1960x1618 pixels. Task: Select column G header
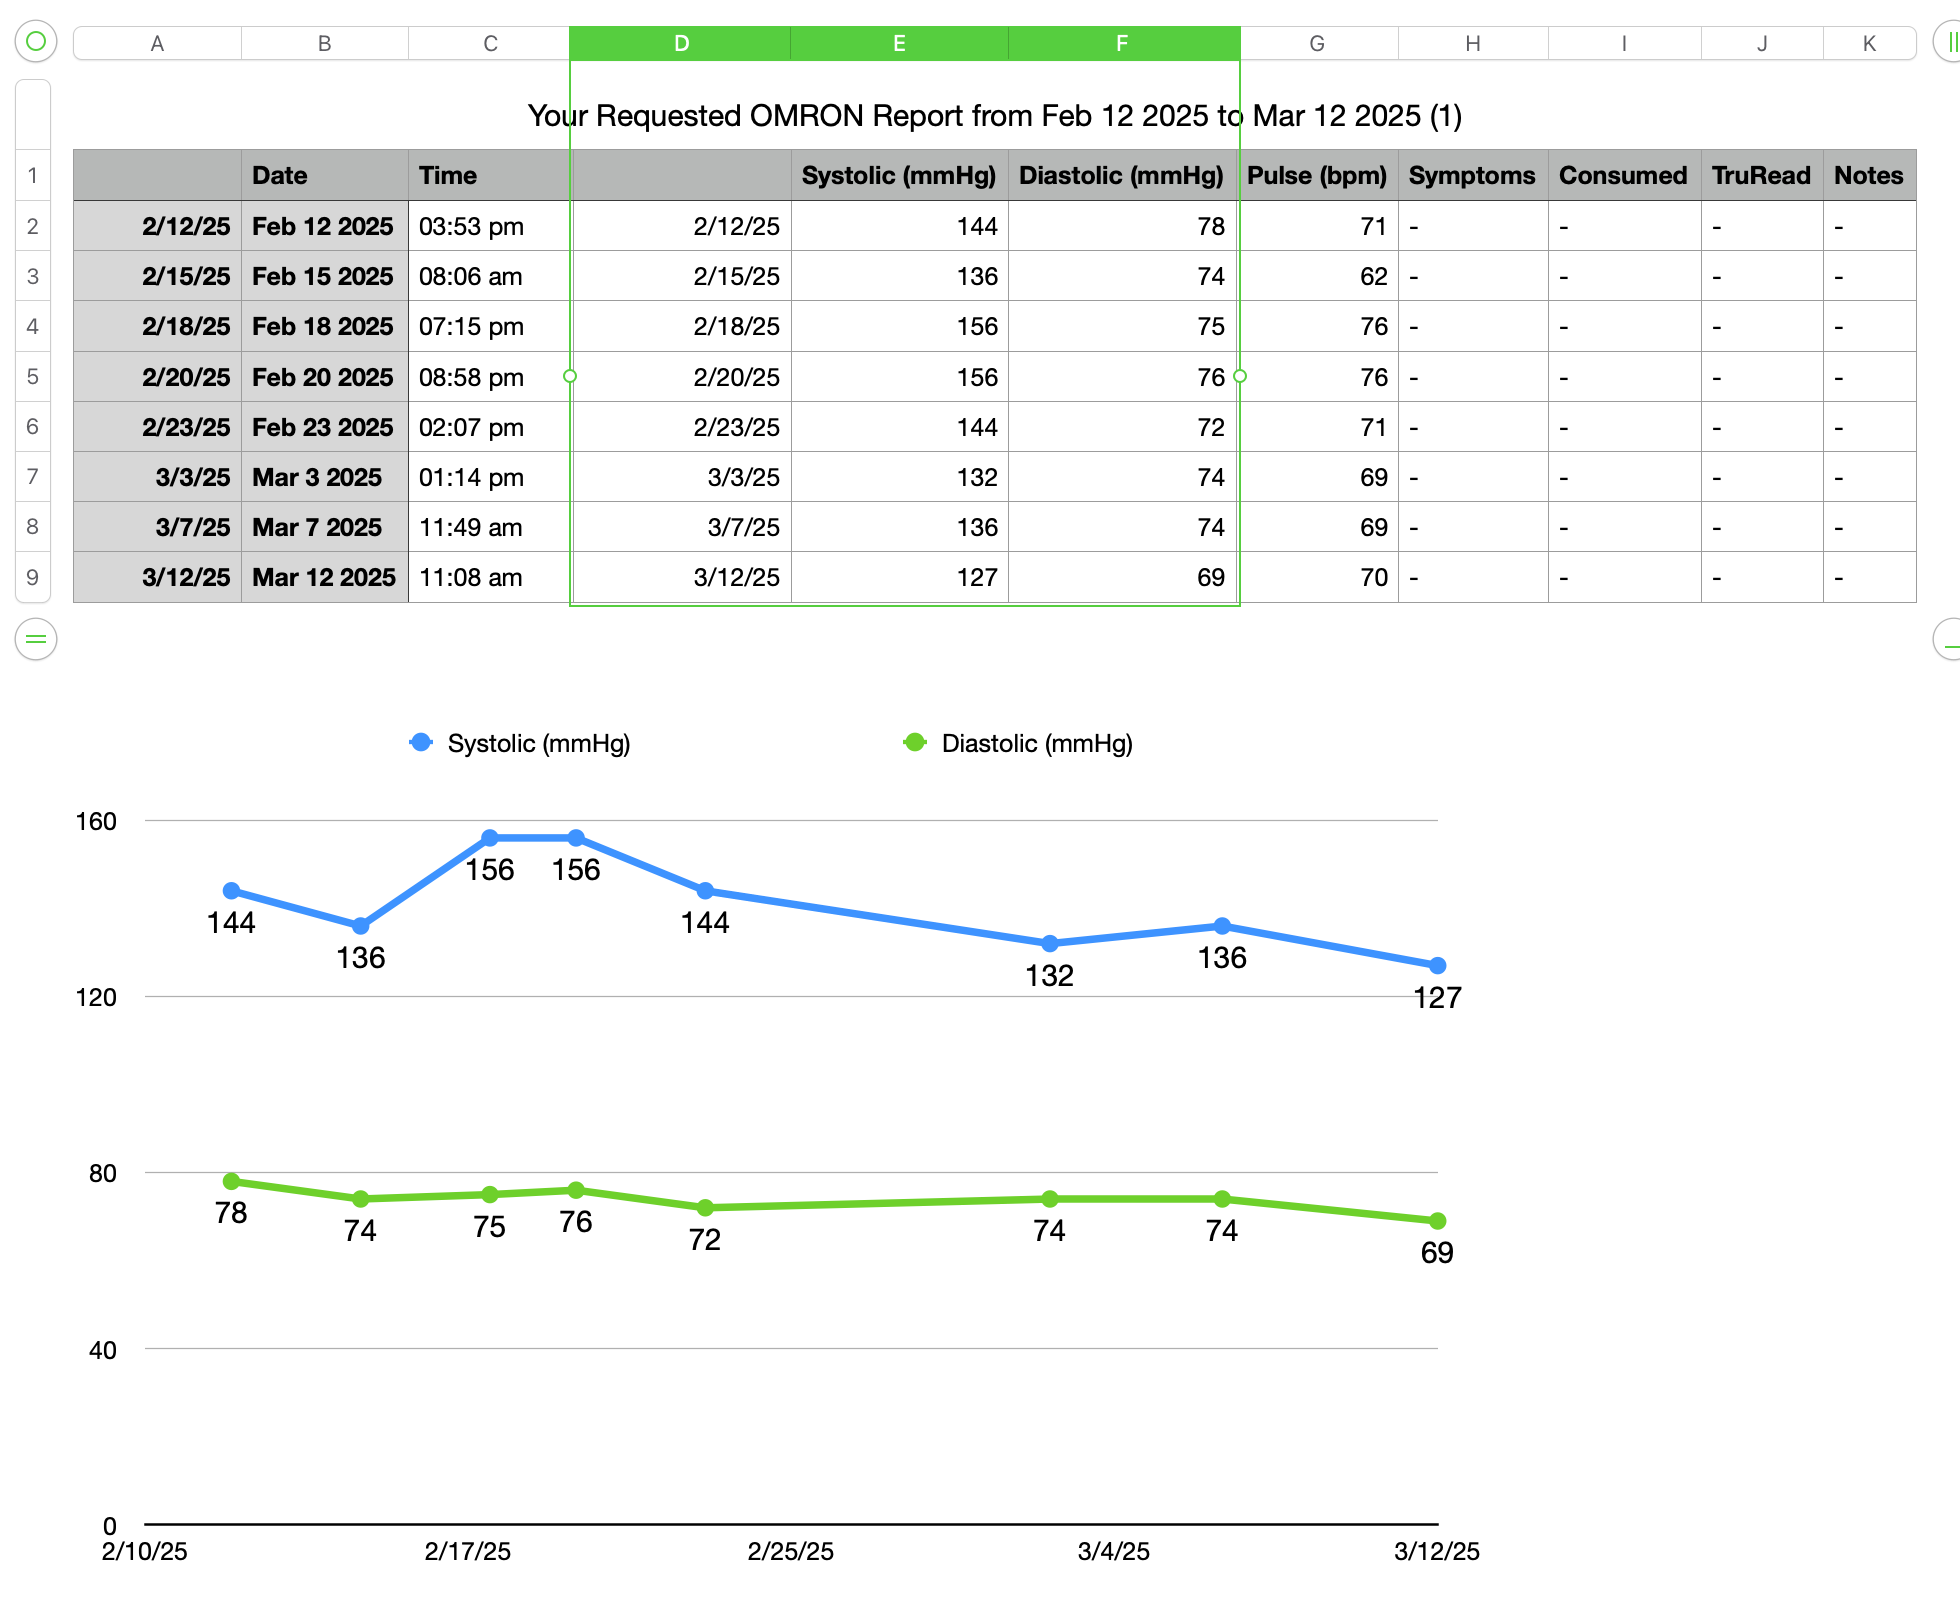[x=1317, y=43]
